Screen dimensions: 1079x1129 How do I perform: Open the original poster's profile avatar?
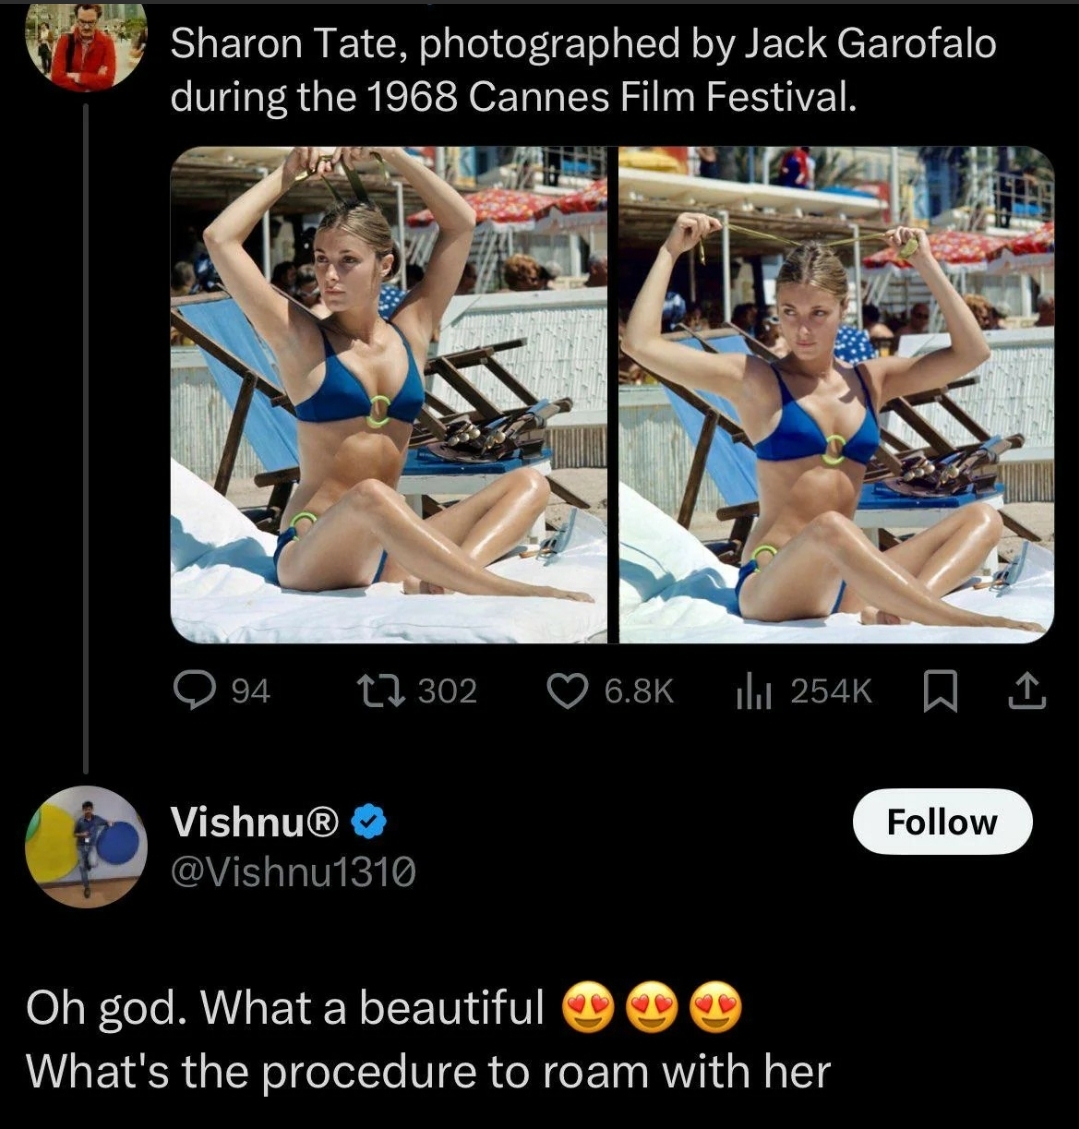click(86, 45)
